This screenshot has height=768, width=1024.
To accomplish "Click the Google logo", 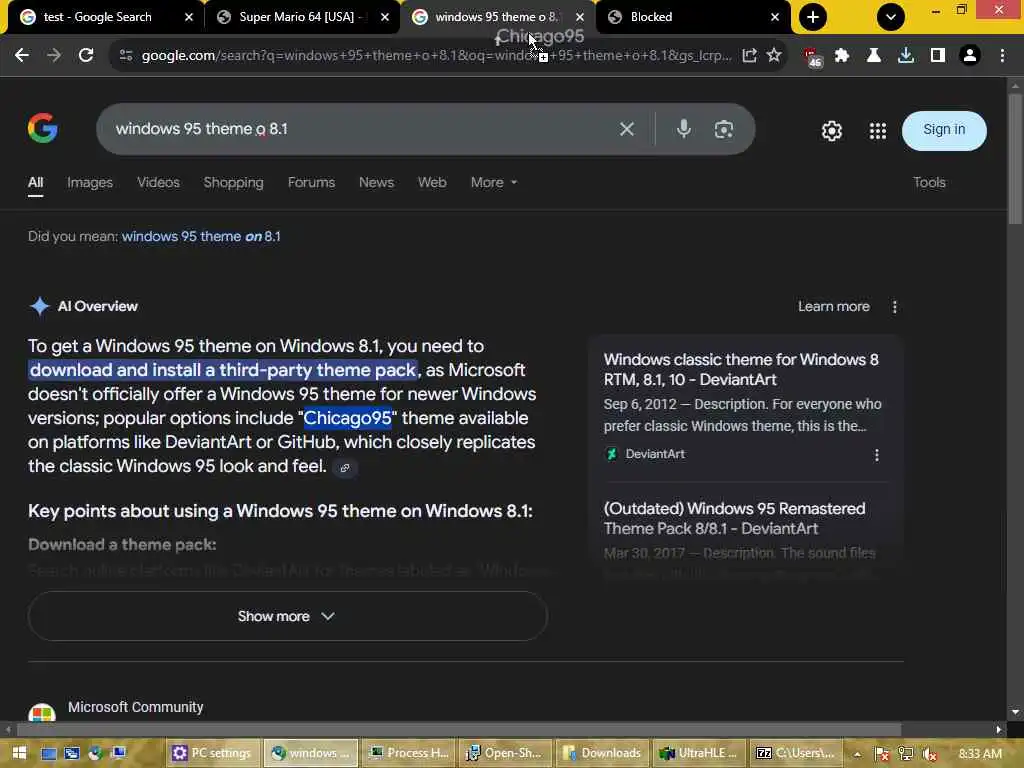I will pyautogui.click(x=42, y=129).
